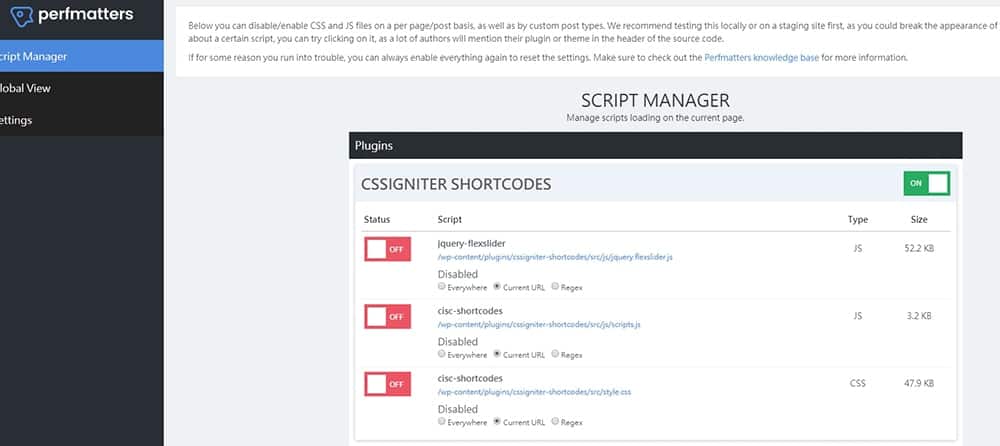Screen dimensions: 1000x446
Task: Click the Plugins section header bar
Action: coord(655,145)
